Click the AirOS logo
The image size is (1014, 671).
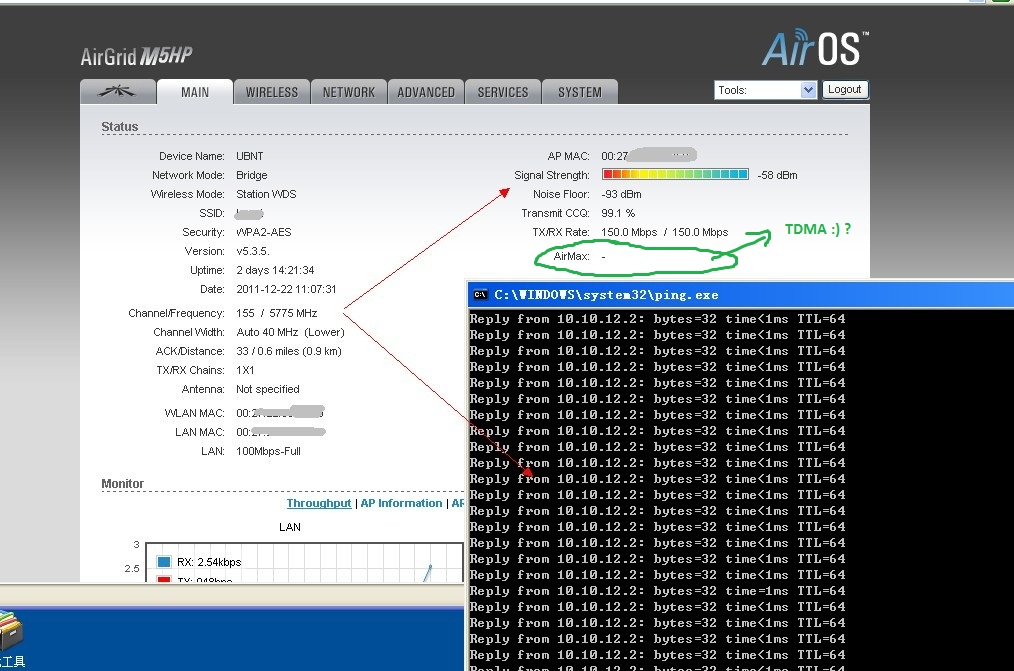(x=815, y=49)
